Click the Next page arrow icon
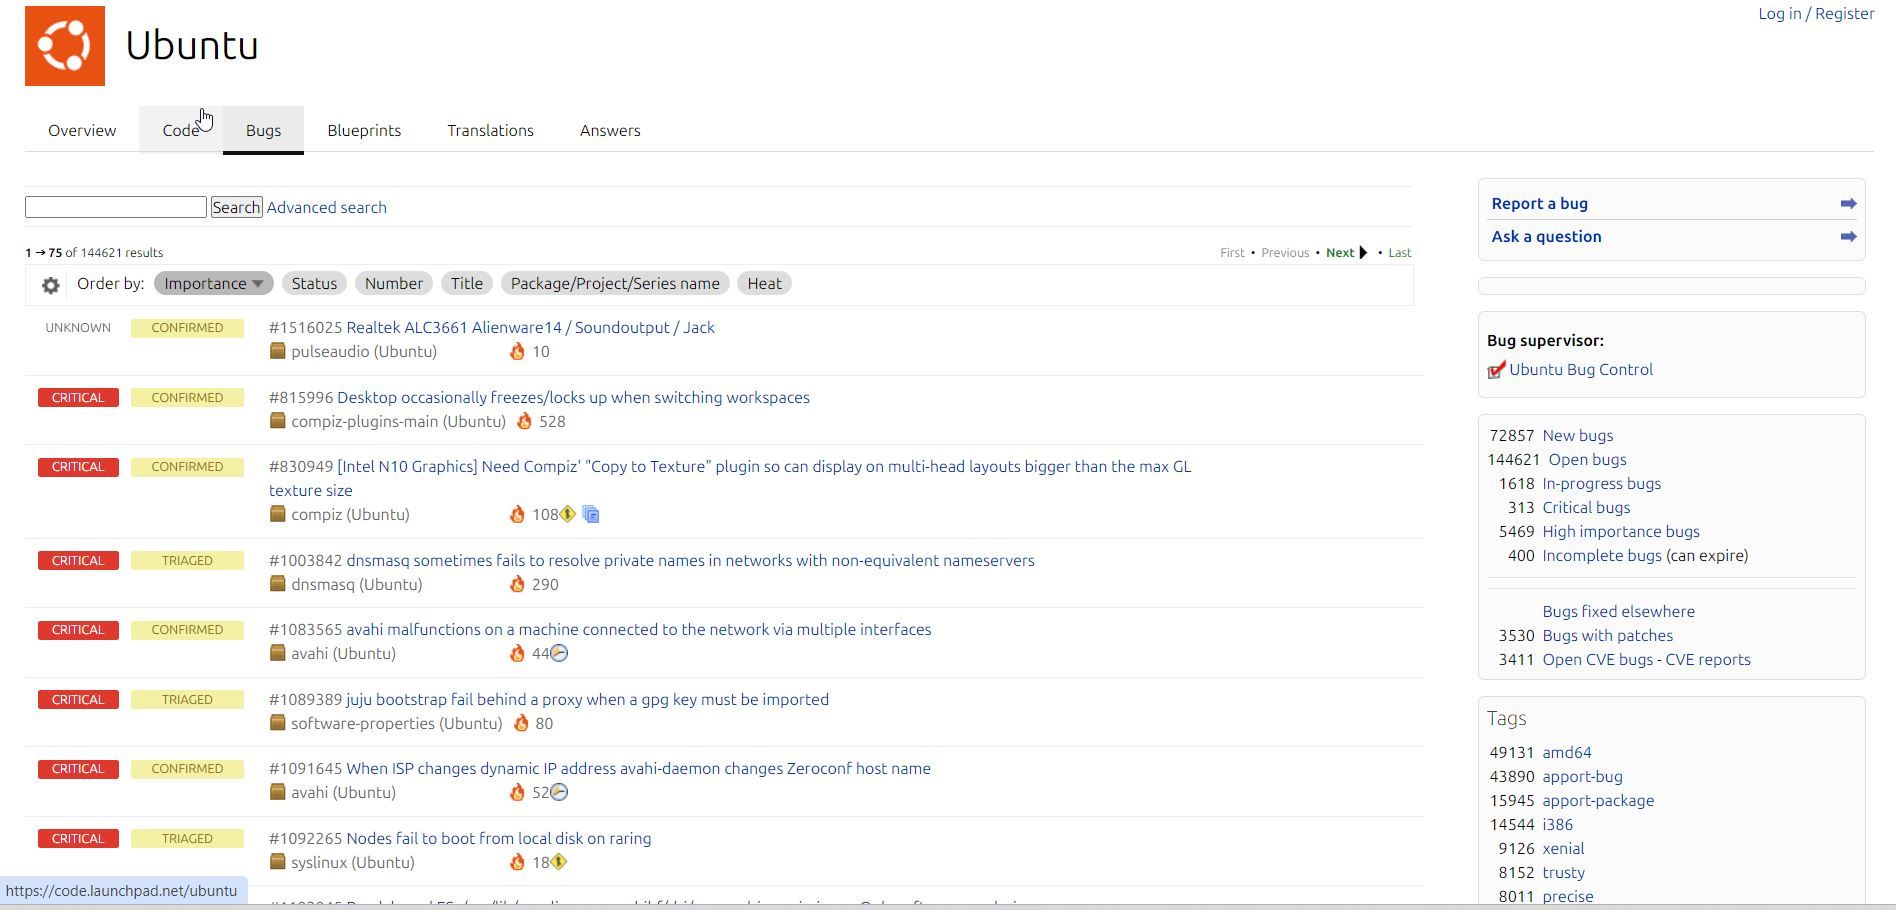The height and width of the screenshot is (910, 1896). [1363, 253]
